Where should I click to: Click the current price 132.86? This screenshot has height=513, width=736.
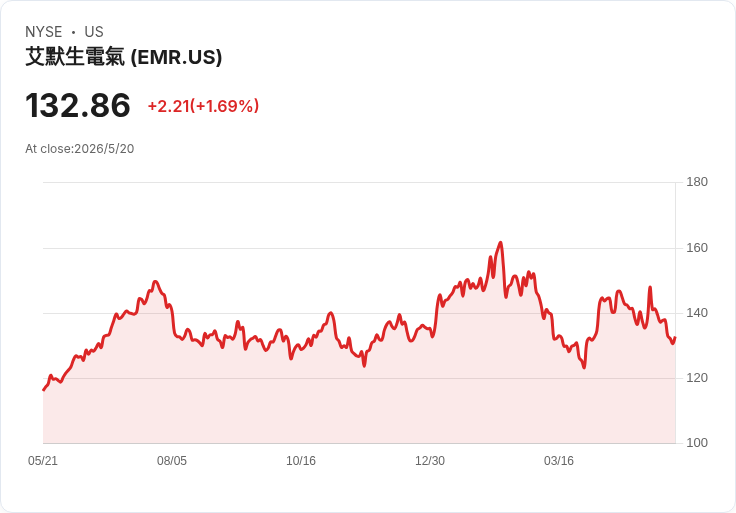coord(78,105)
